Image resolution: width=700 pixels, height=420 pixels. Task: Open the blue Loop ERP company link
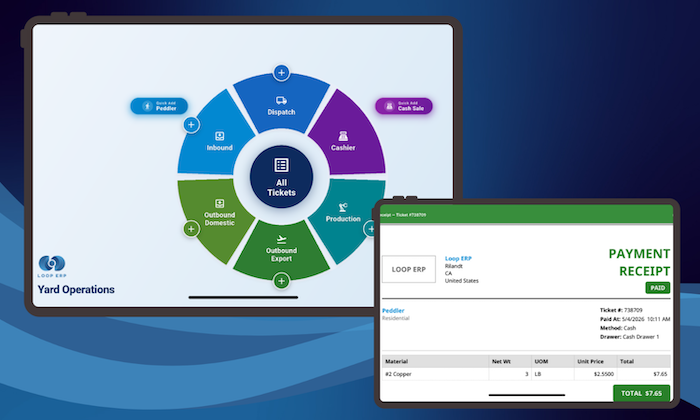click(458, 258)
